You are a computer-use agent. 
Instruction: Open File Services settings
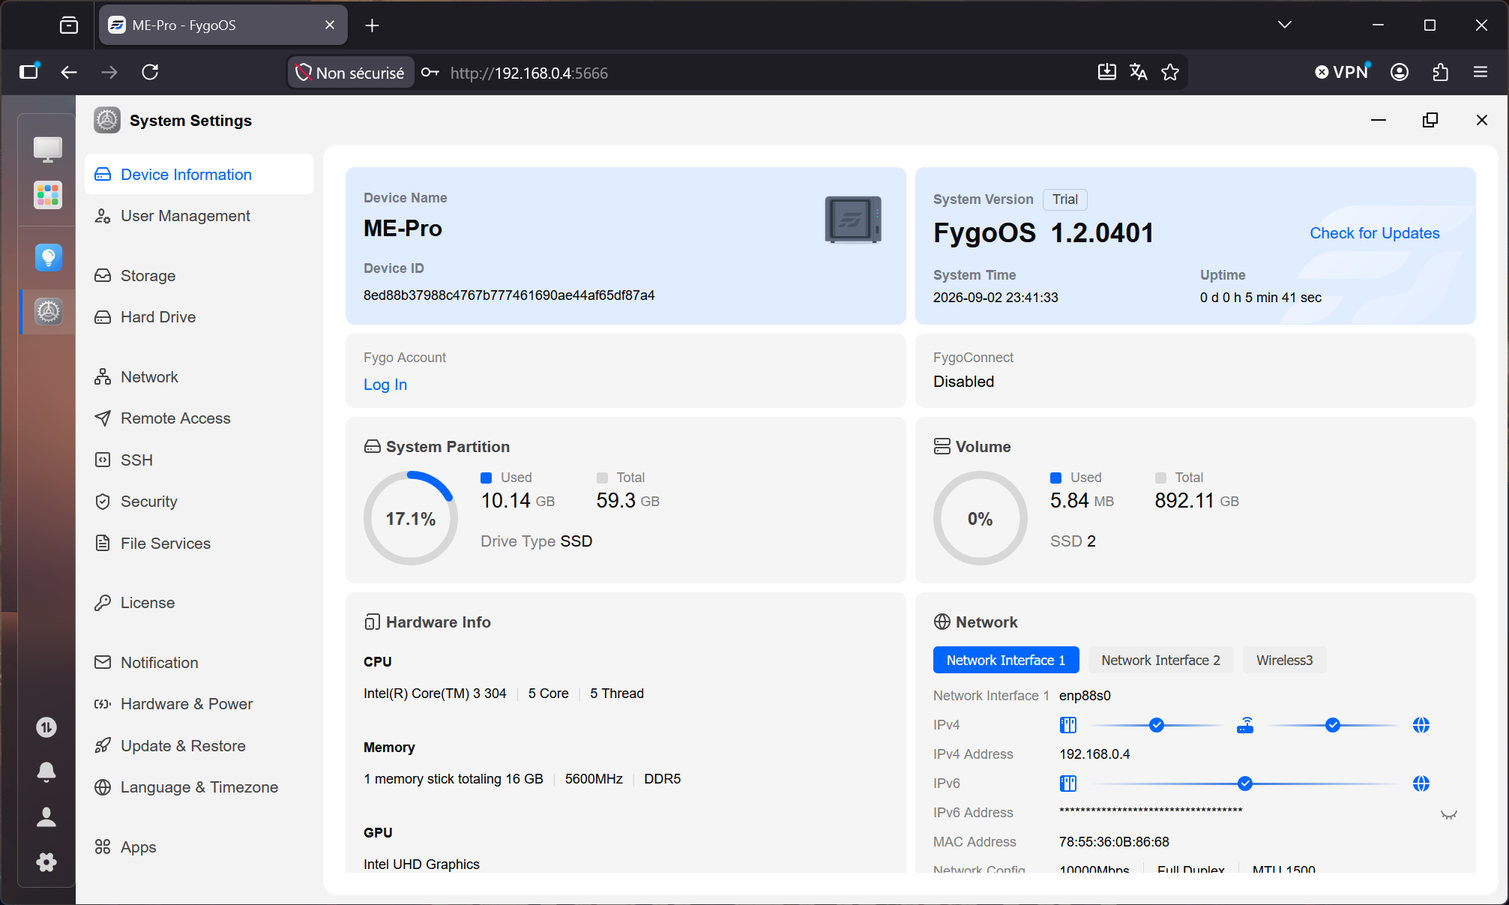(x=200, y=543)
